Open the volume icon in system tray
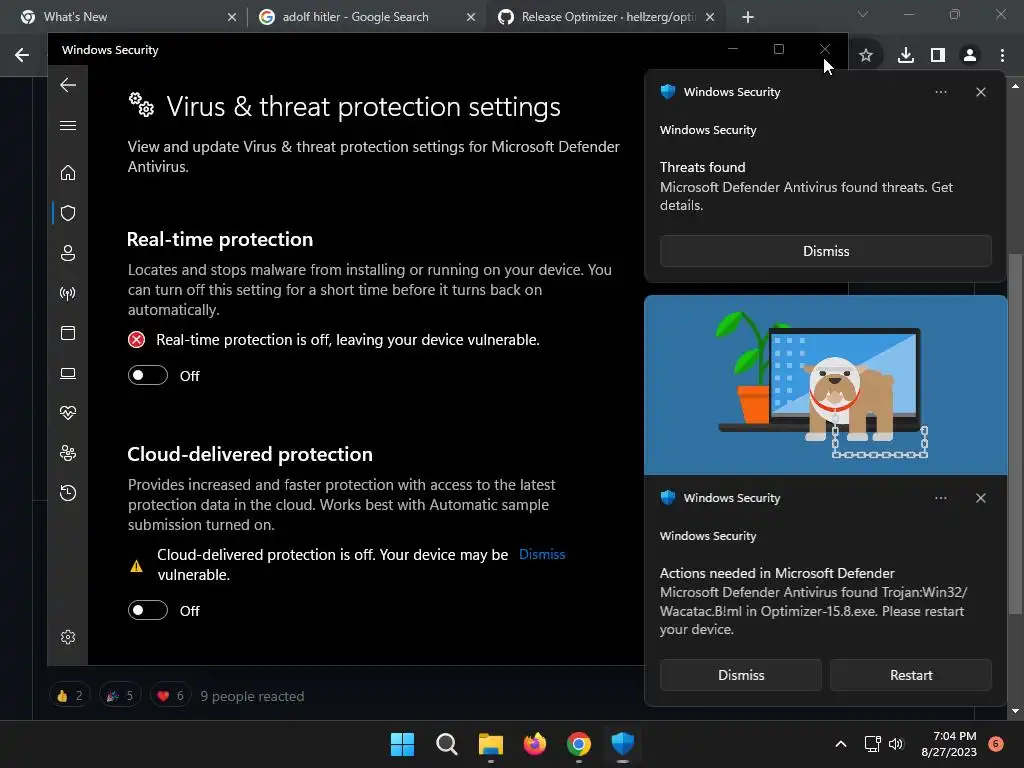 896,744
